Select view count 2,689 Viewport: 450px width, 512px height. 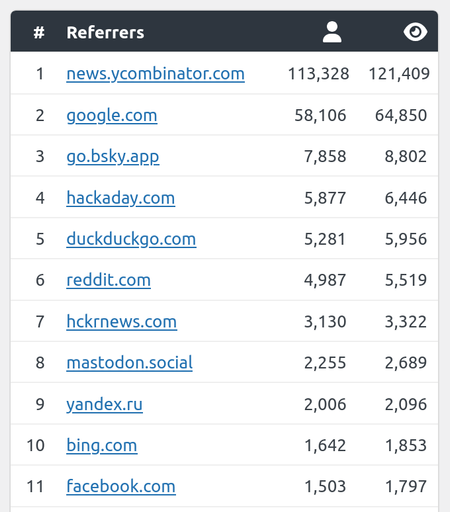pos(406,363)
